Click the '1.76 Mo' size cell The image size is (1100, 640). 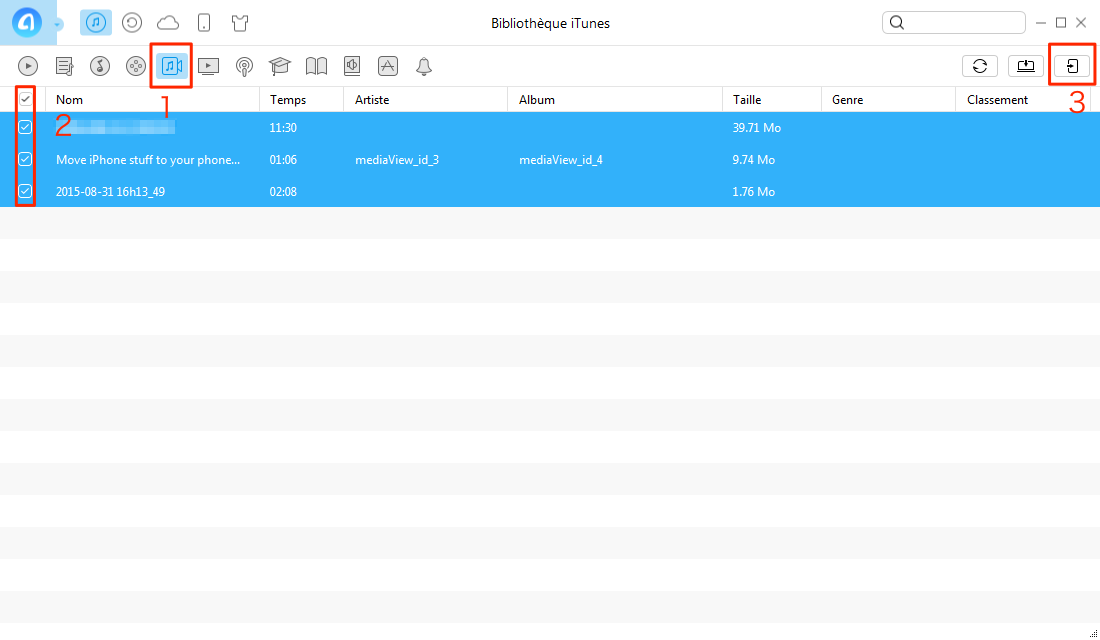coord(753,192)
